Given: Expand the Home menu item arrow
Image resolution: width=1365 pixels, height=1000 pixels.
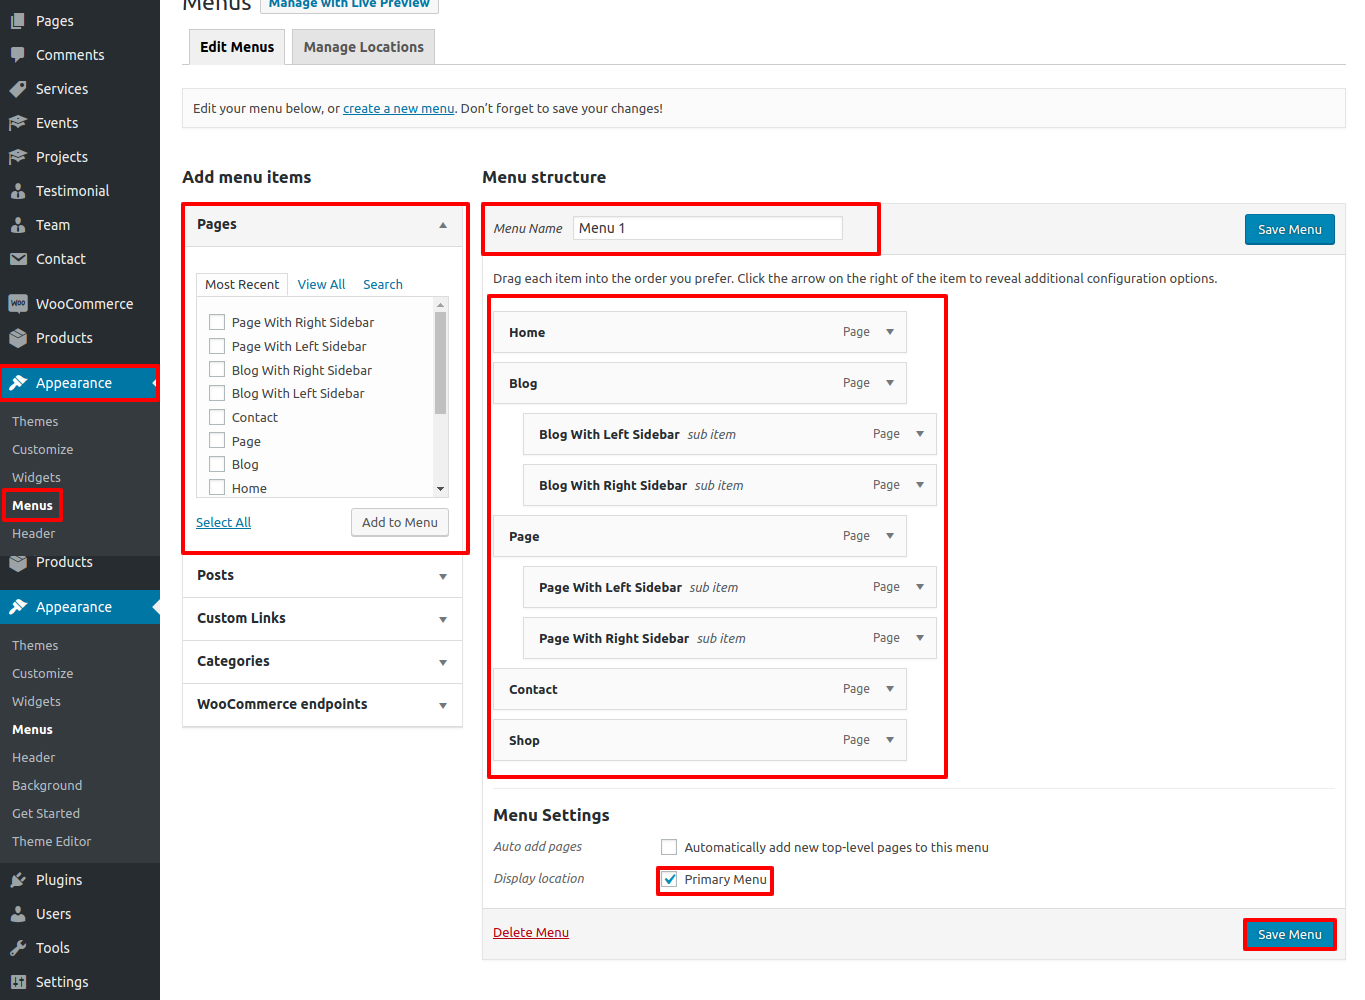Looking at the screenshot, I should pos(890,332).
